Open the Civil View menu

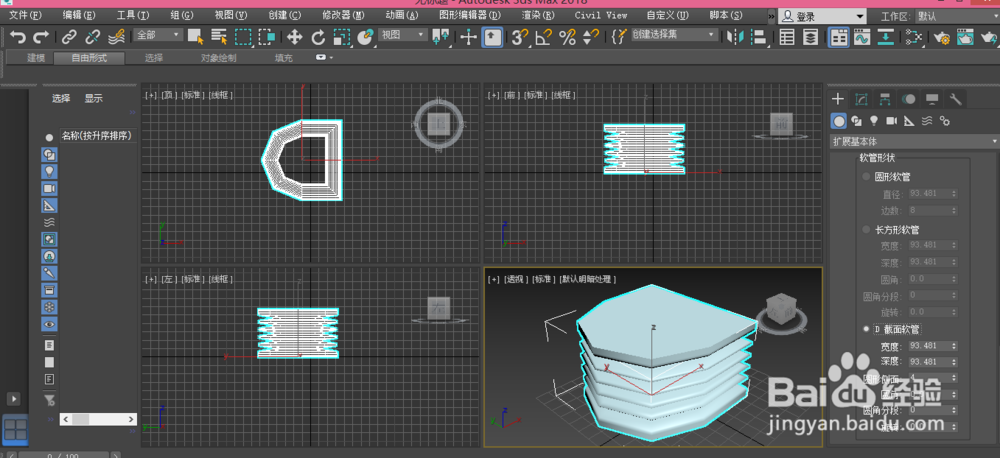(x=601, y=15)
